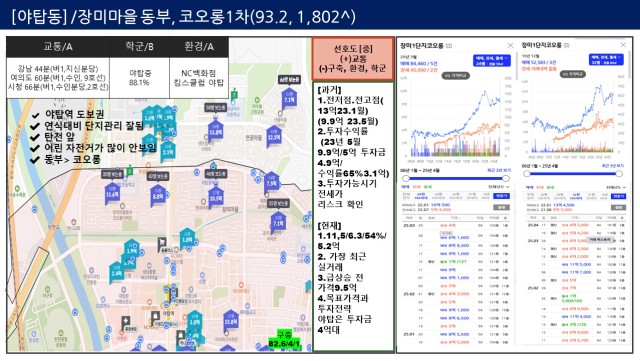Click the VS 가격비교 button in right panel
This screenshot has height=361, width=640.
[x=573, y=74]
